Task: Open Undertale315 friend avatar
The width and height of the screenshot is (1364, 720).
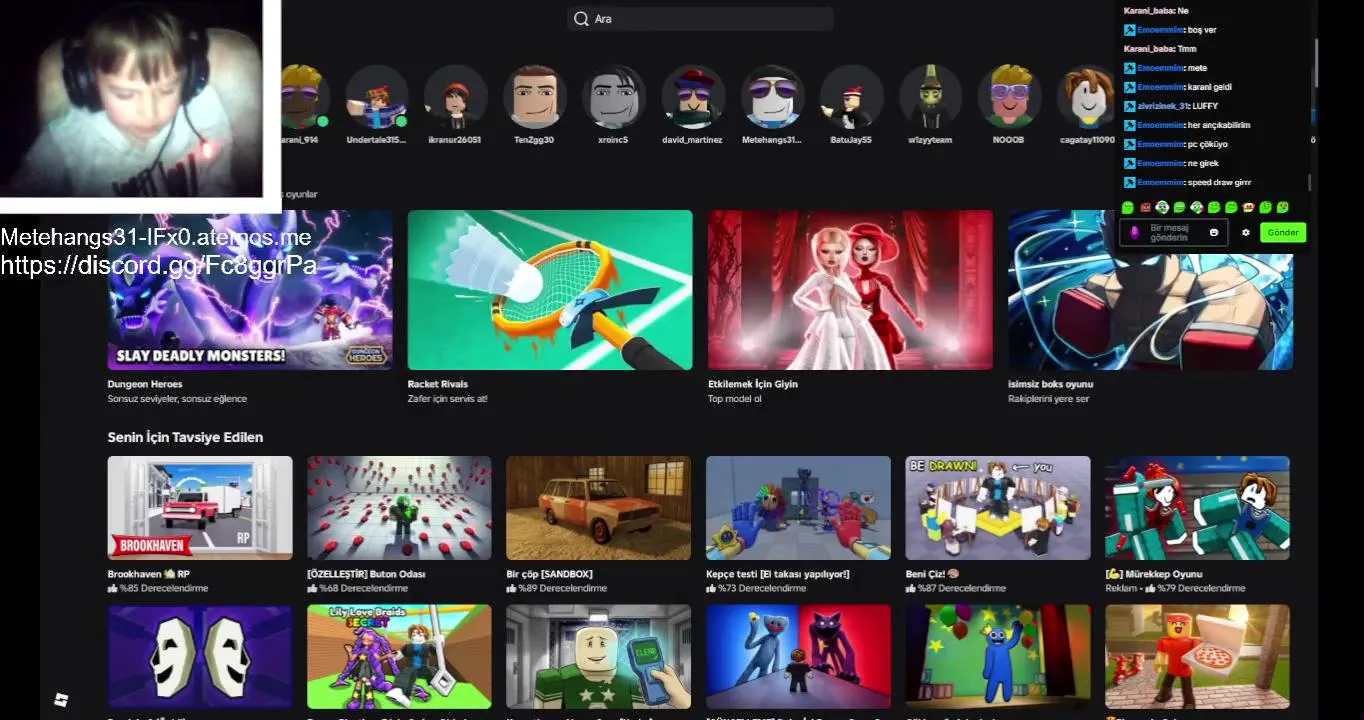Action: coord(377,97)
